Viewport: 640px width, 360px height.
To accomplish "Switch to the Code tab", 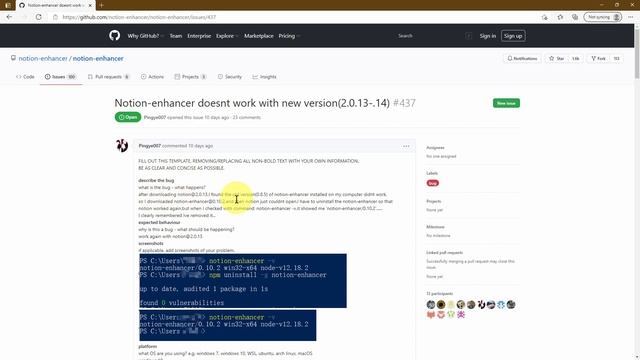I will tap(25, 77).
